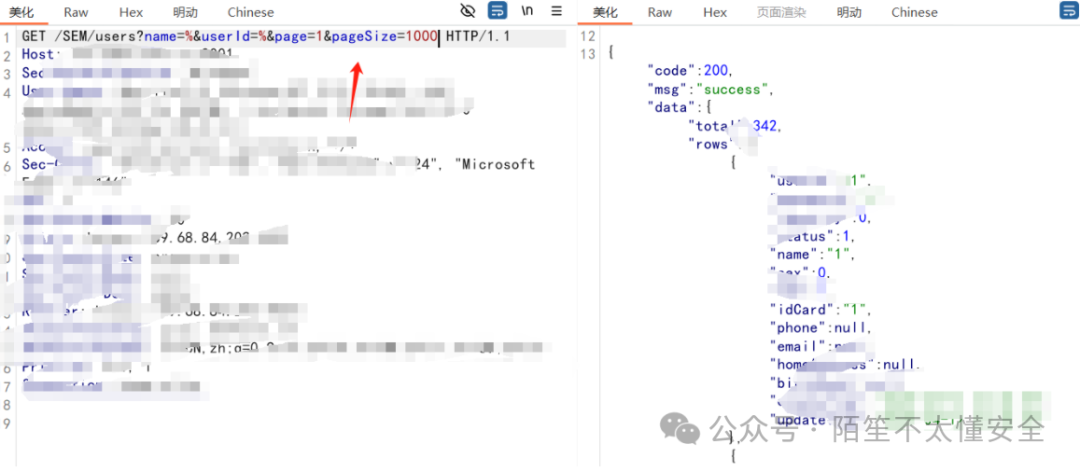
Task: Switch to Hex tab in response pane
Action: pyautogui.click(x=715, y=12)
